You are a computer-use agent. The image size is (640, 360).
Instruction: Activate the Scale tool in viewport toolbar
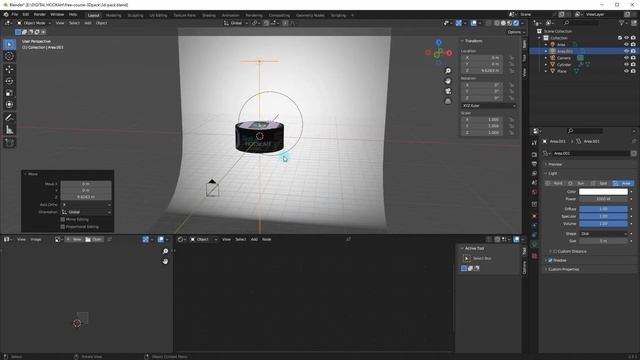pos(9,93)
